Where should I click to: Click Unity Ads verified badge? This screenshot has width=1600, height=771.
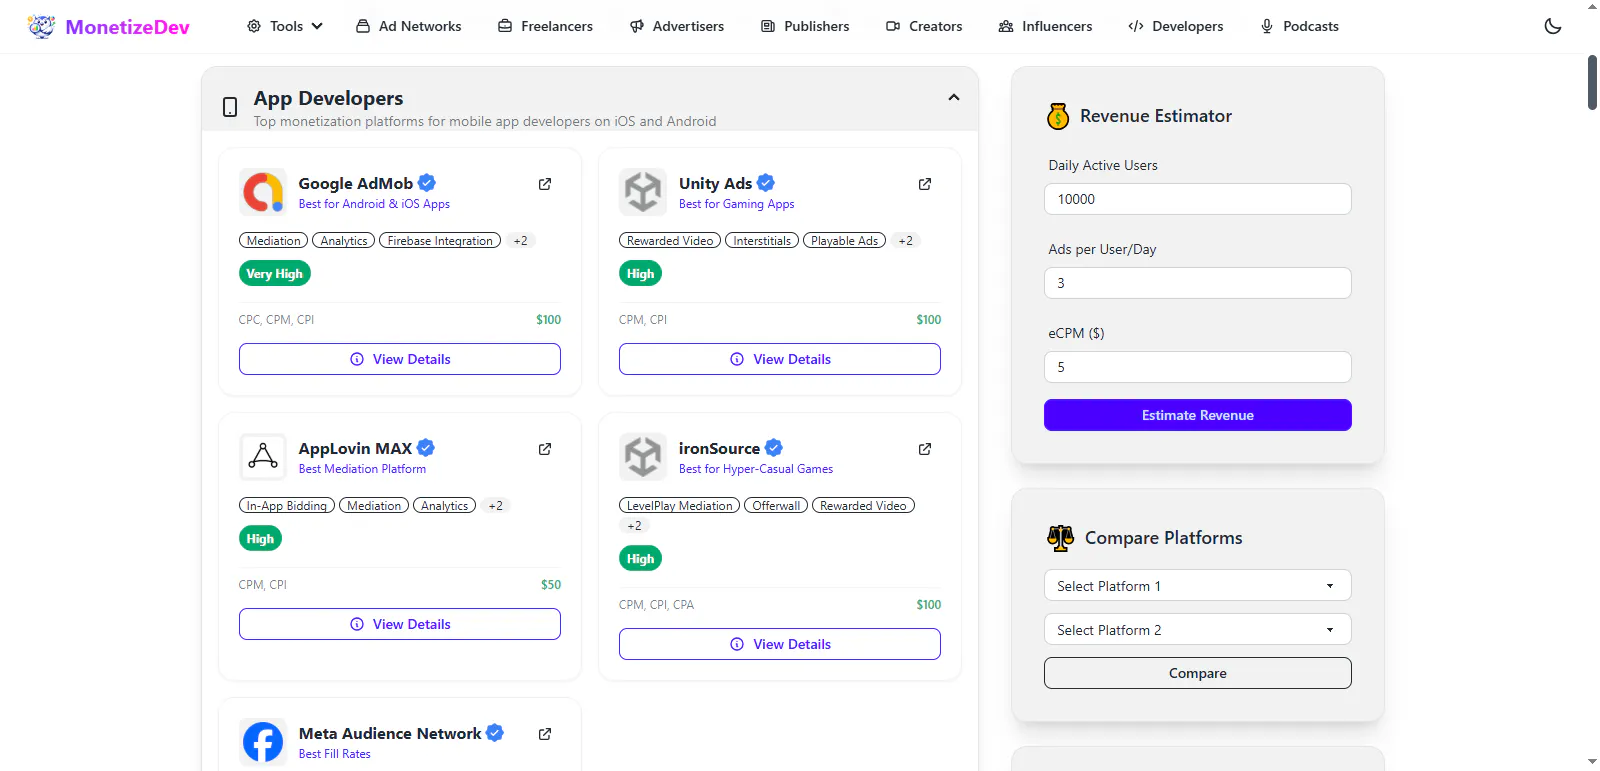click(766, 183)
